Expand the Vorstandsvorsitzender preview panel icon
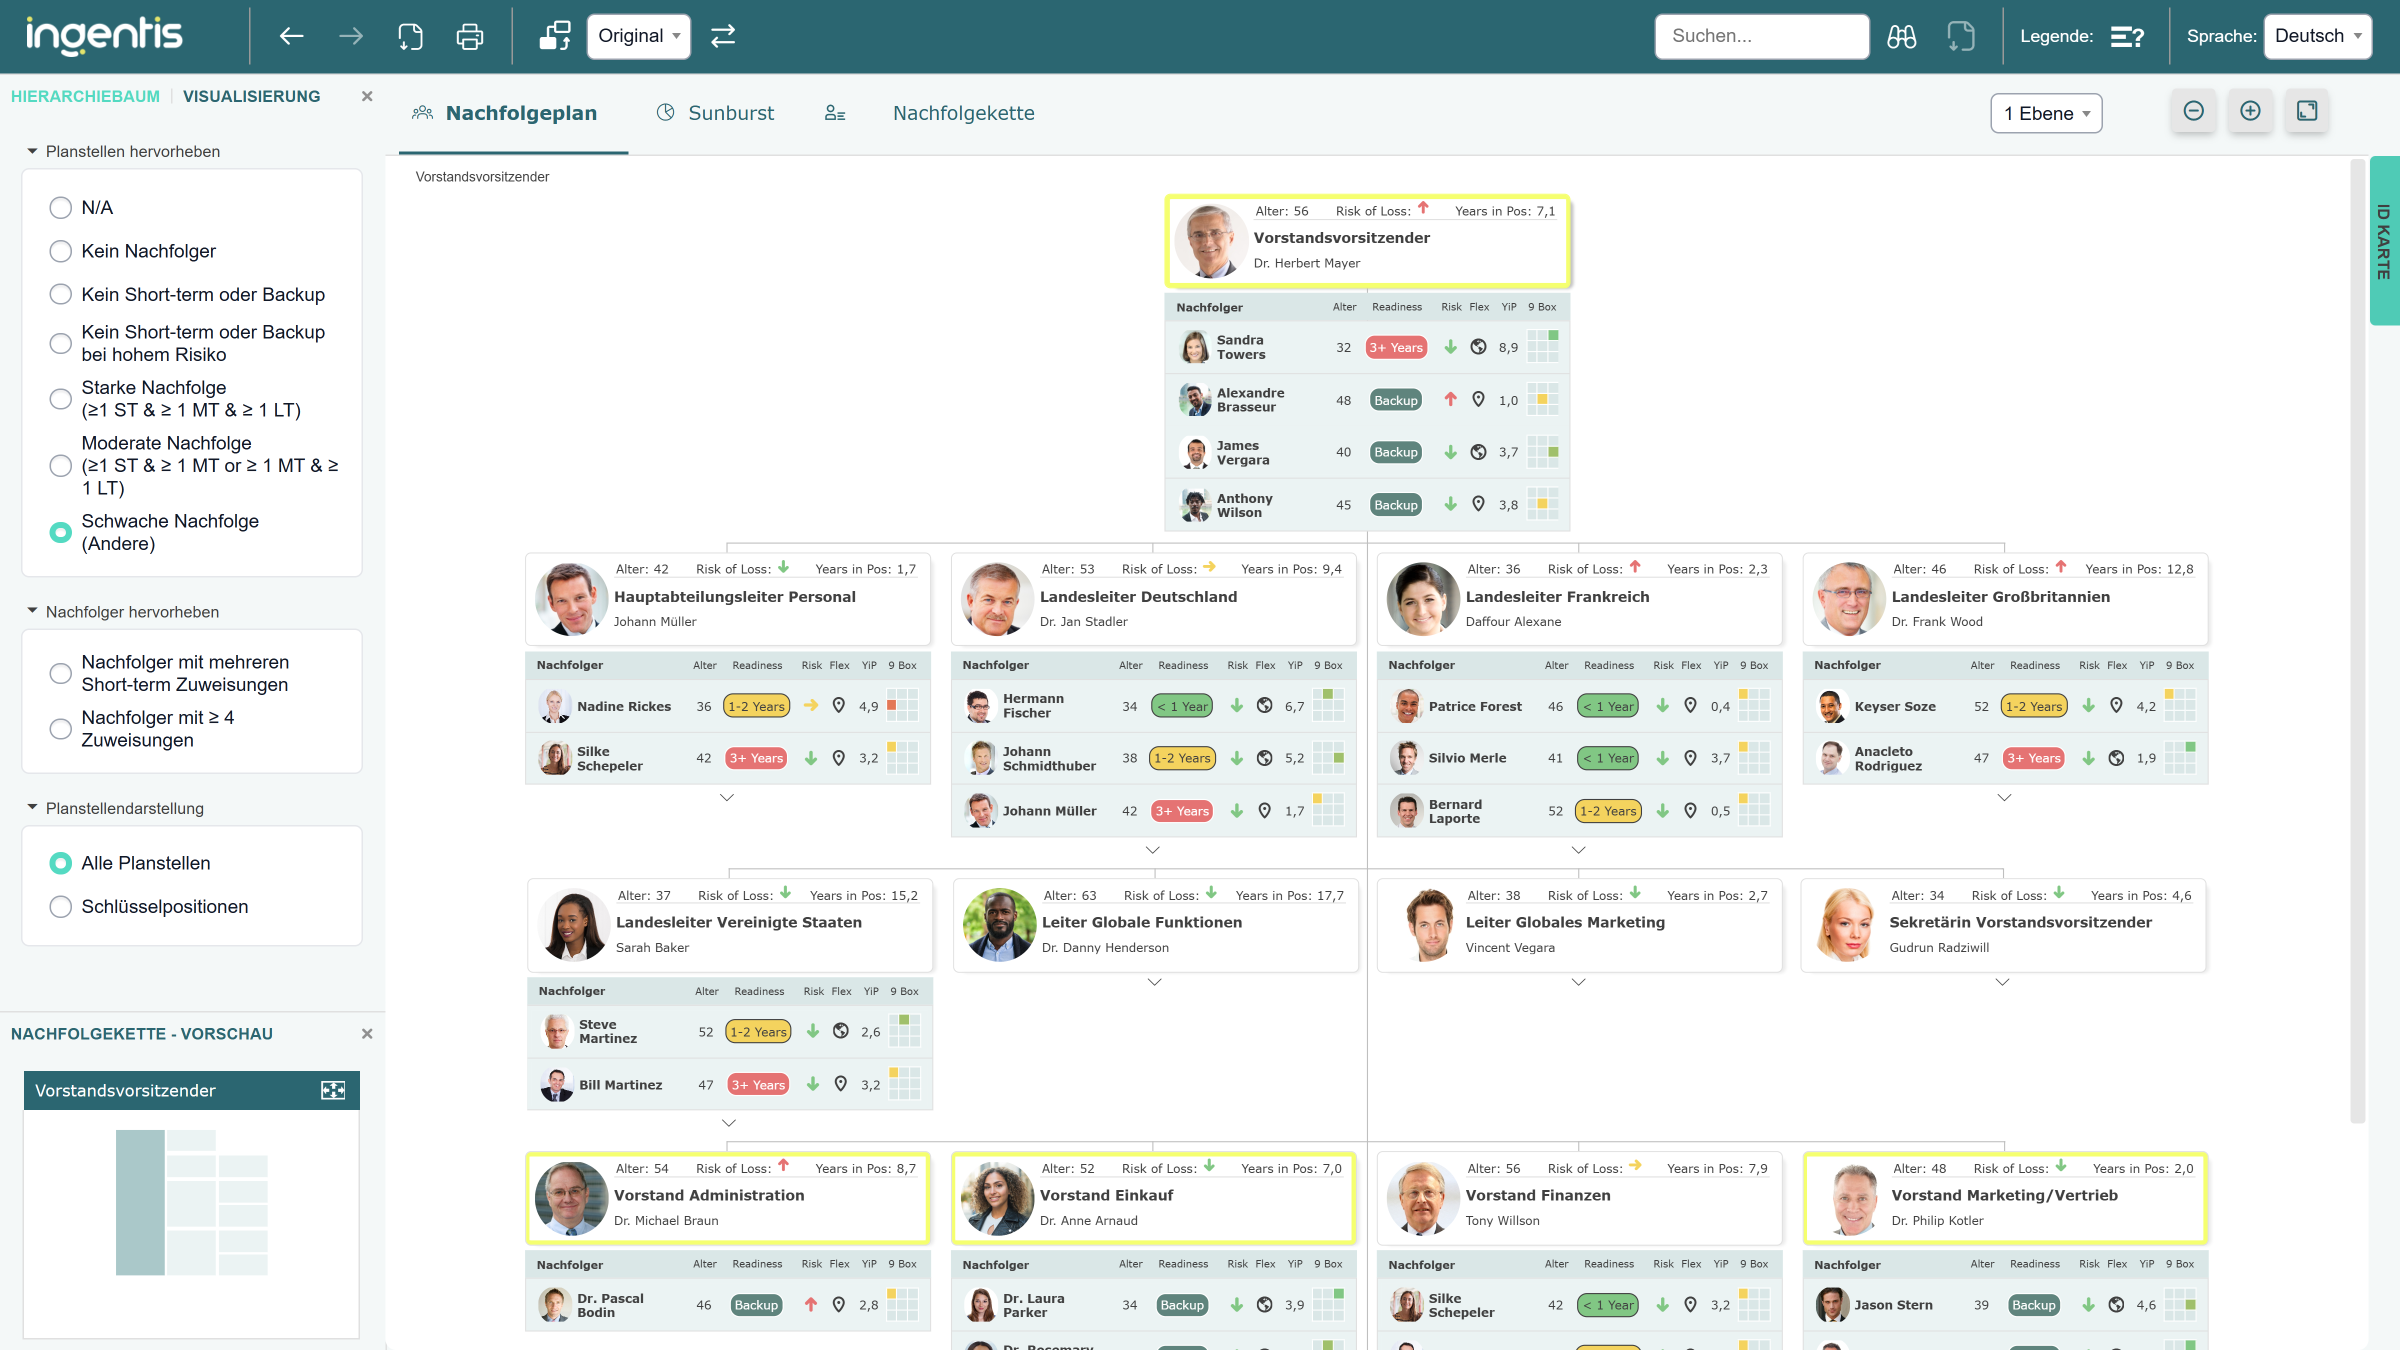The height and width of the screenshot is (1350, 2400). (333, 1090)
